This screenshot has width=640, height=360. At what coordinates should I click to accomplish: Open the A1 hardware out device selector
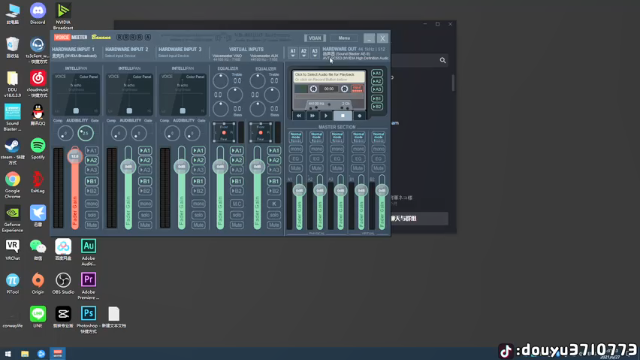click(x=293, y=52)
